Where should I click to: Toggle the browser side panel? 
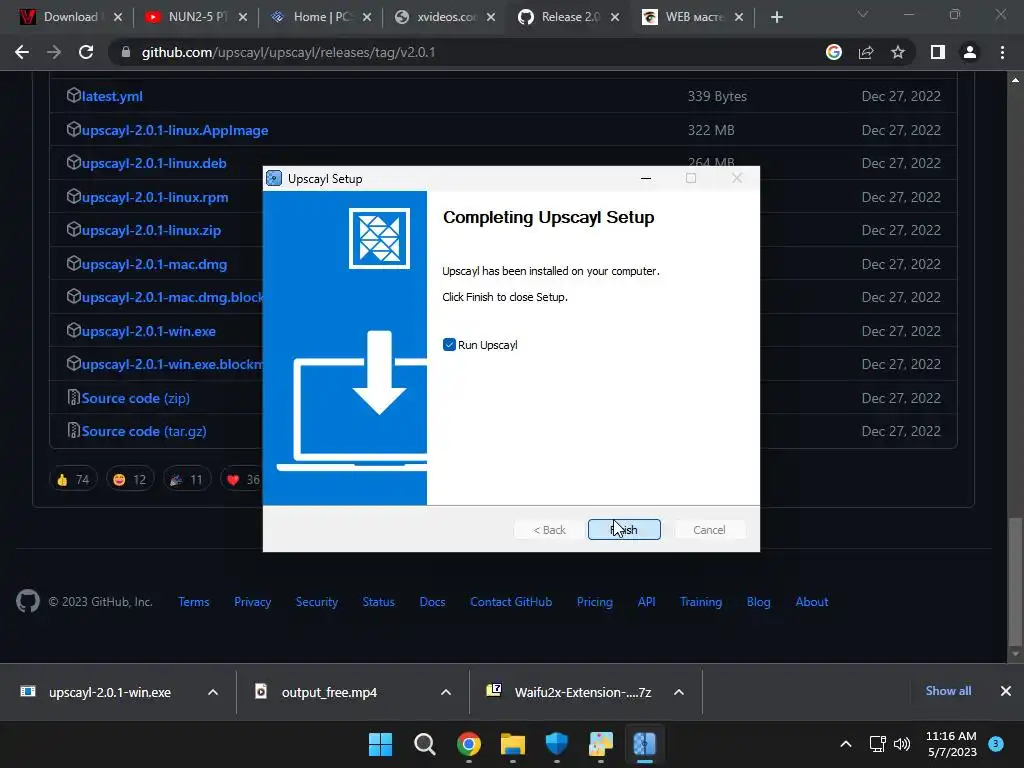938,52
